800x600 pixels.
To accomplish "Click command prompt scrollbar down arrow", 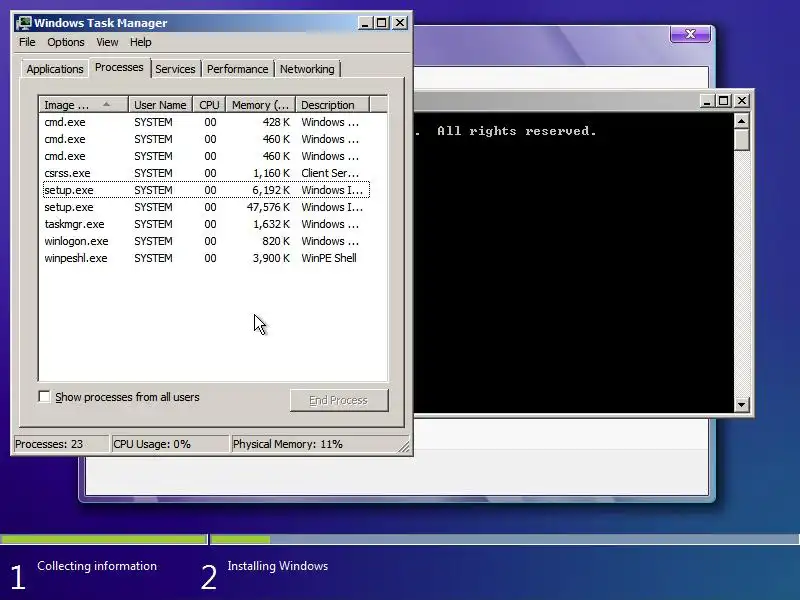I will (741, 405).
